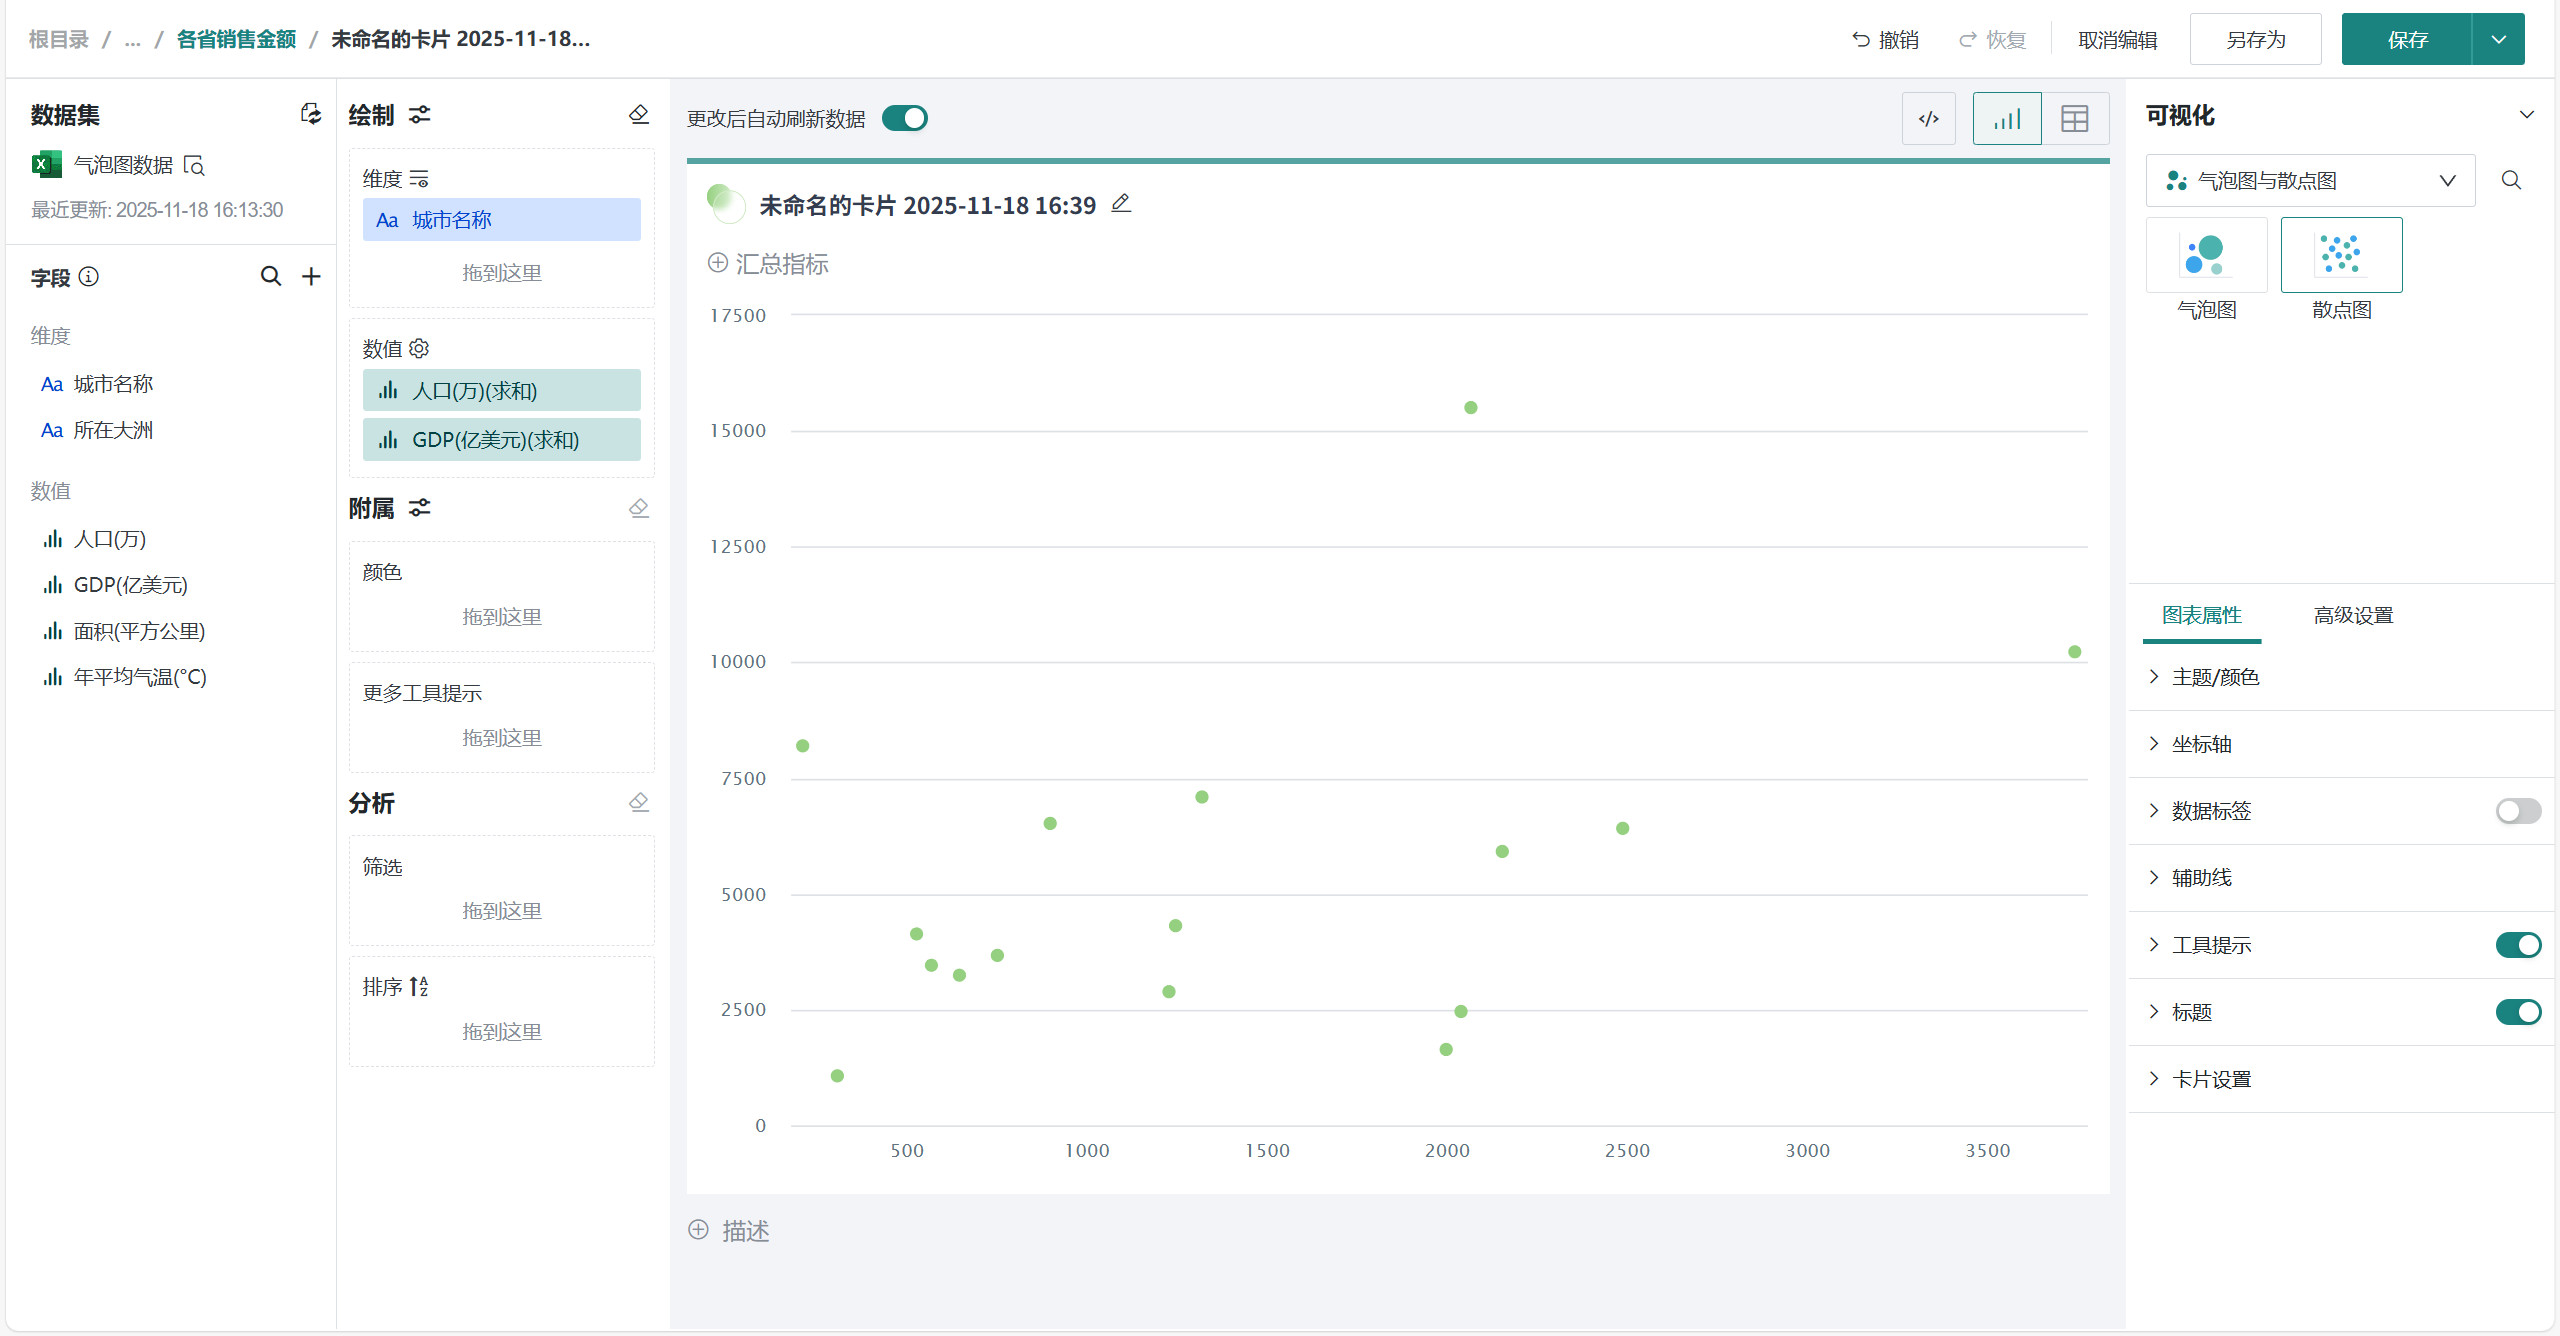Click the 另存为 button

pos(2255,40)
